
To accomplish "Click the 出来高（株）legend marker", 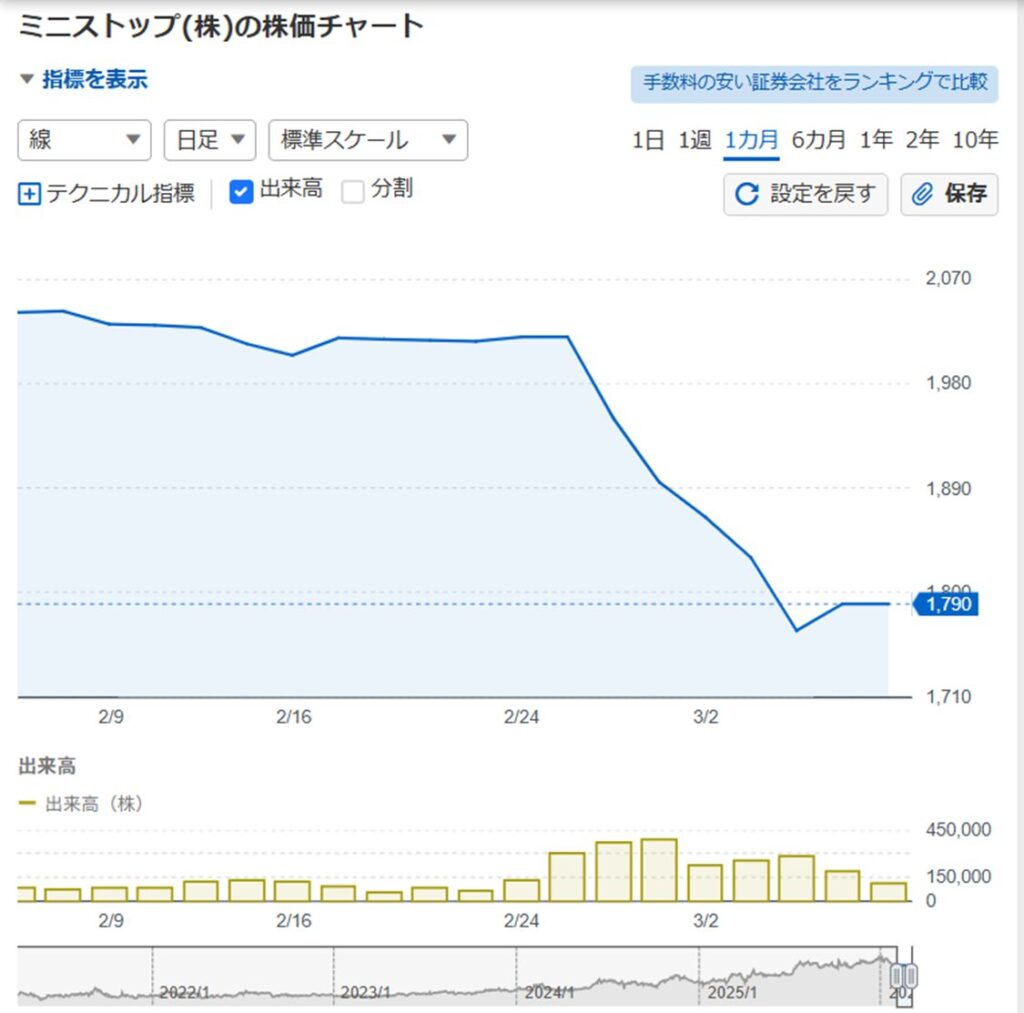I will coord(28,803).
